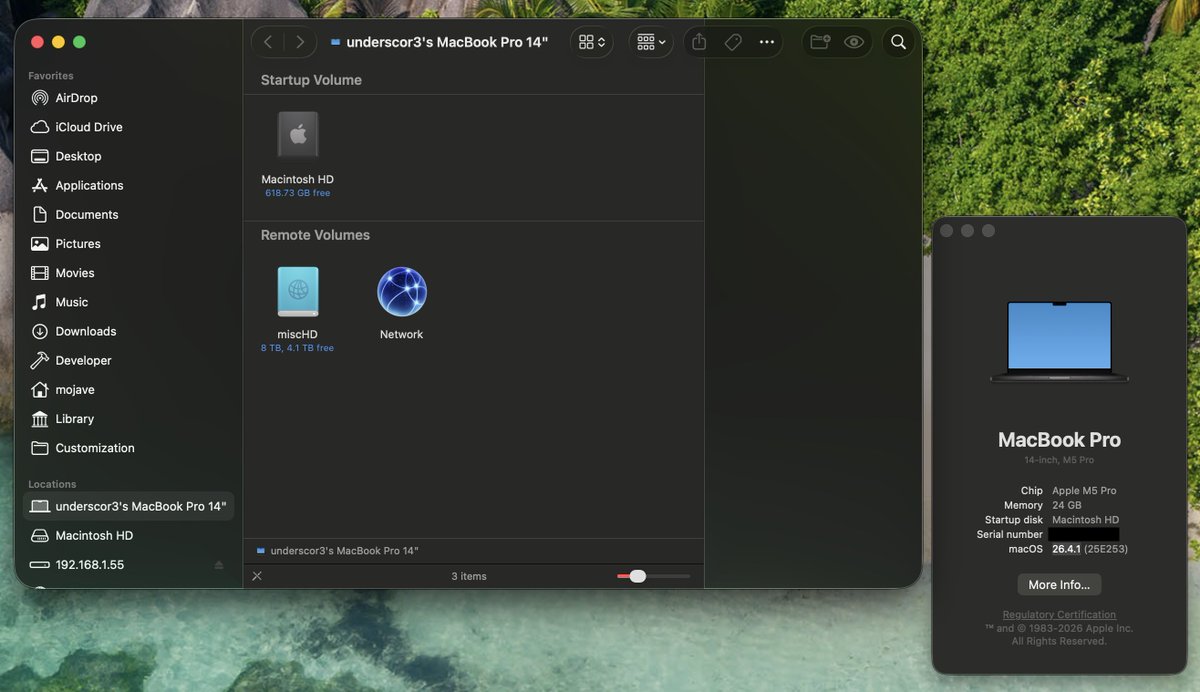Open iCloud Drive in the sidebar

(x=128, y=127)
